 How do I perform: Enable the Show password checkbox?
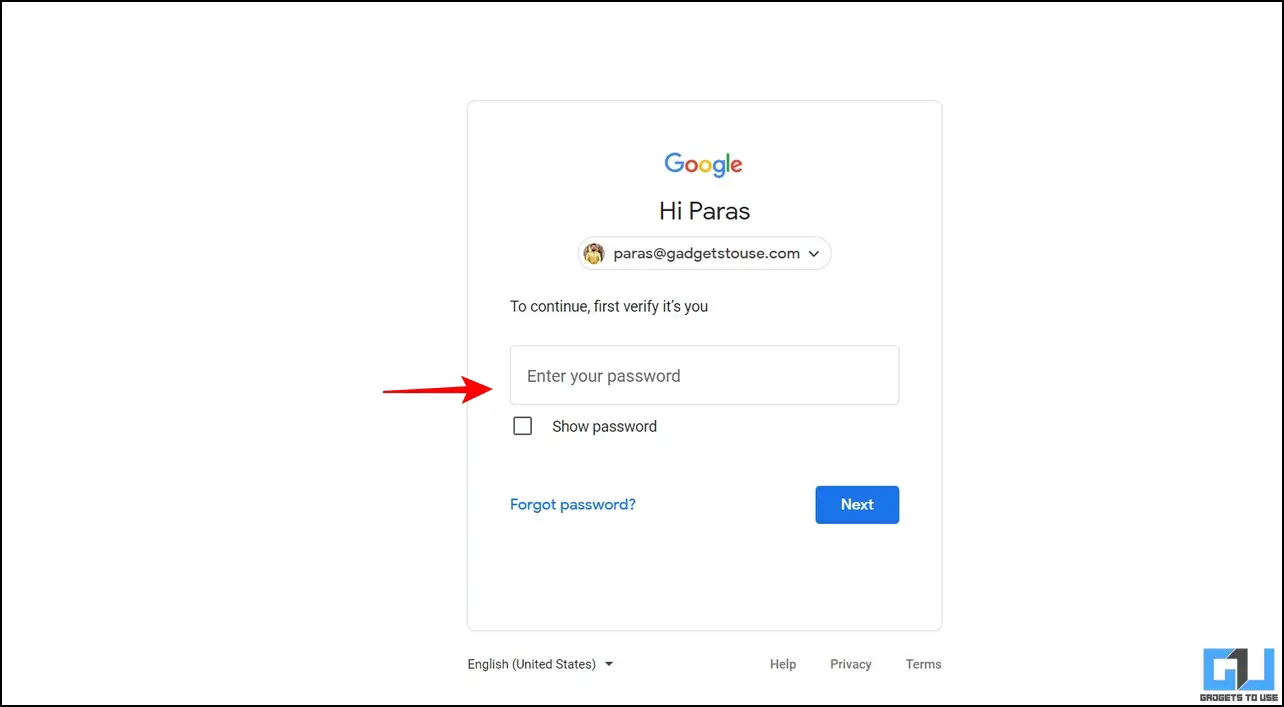522,426
